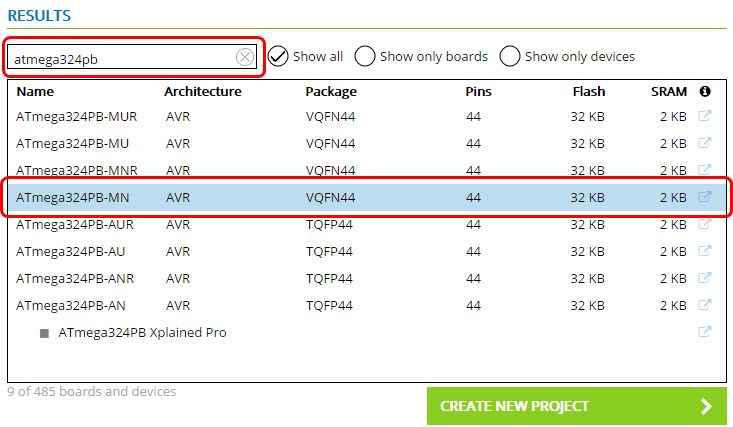This screenshot has width=733, height=427.
Task: Open external link for ATmega324PB-MN
Action: tap(704, 197)
